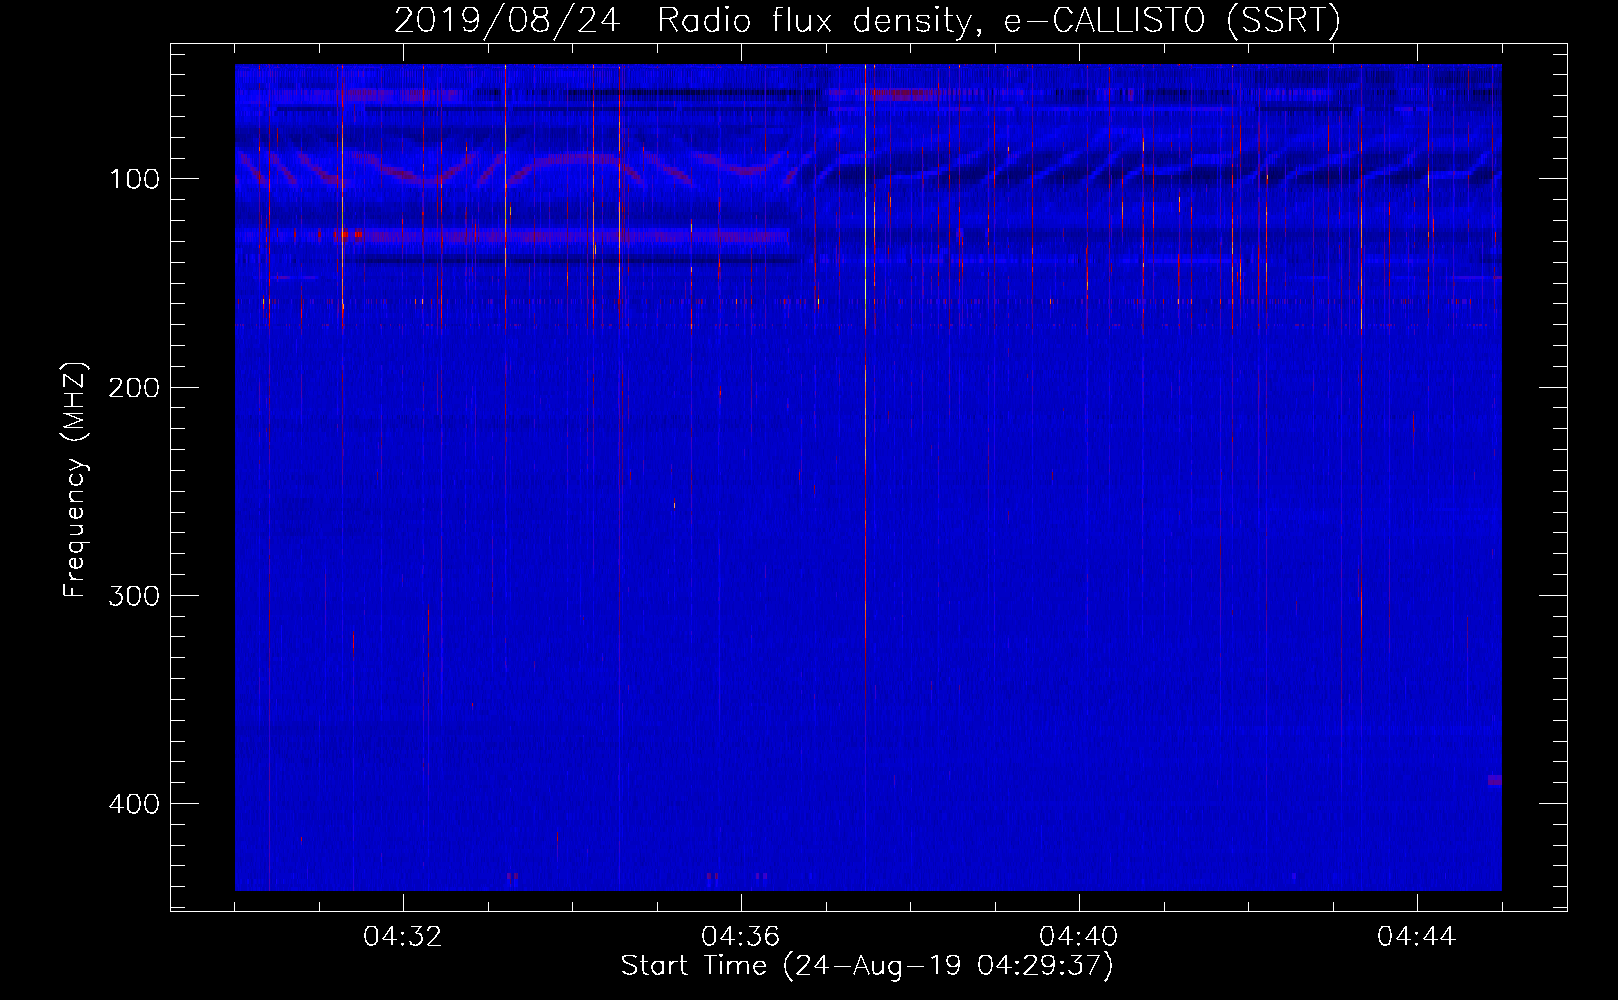Image resolution: width=1618 pixels, height=1000 pixels.
Task: Click the 04:36 time tick label
Action: (x=741, y=937)
